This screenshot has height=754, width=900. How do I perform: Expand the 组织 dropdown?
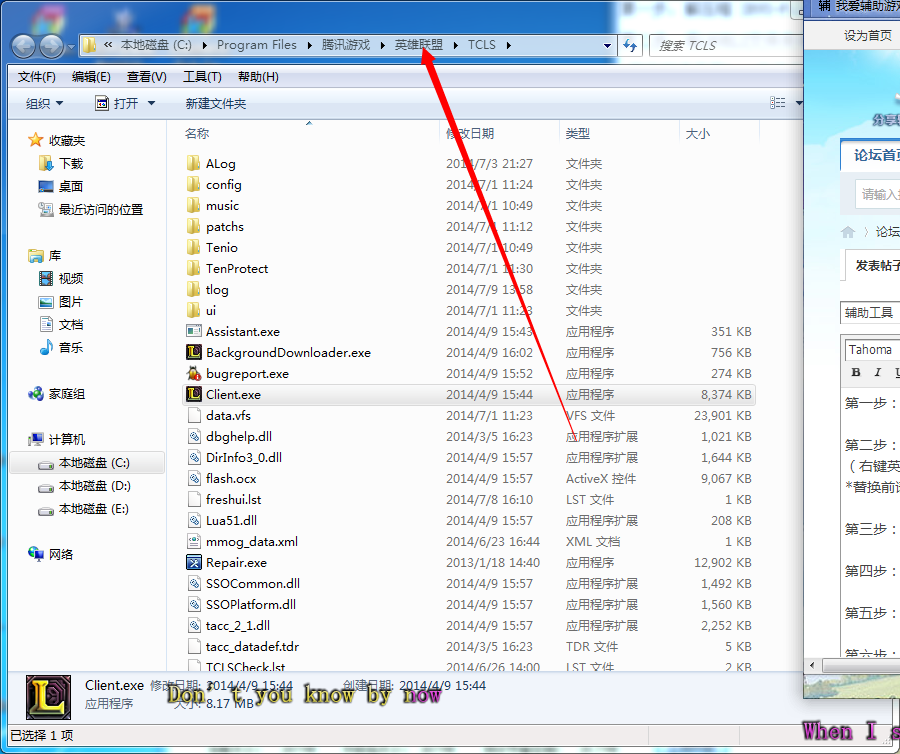[x=45, y=104]
